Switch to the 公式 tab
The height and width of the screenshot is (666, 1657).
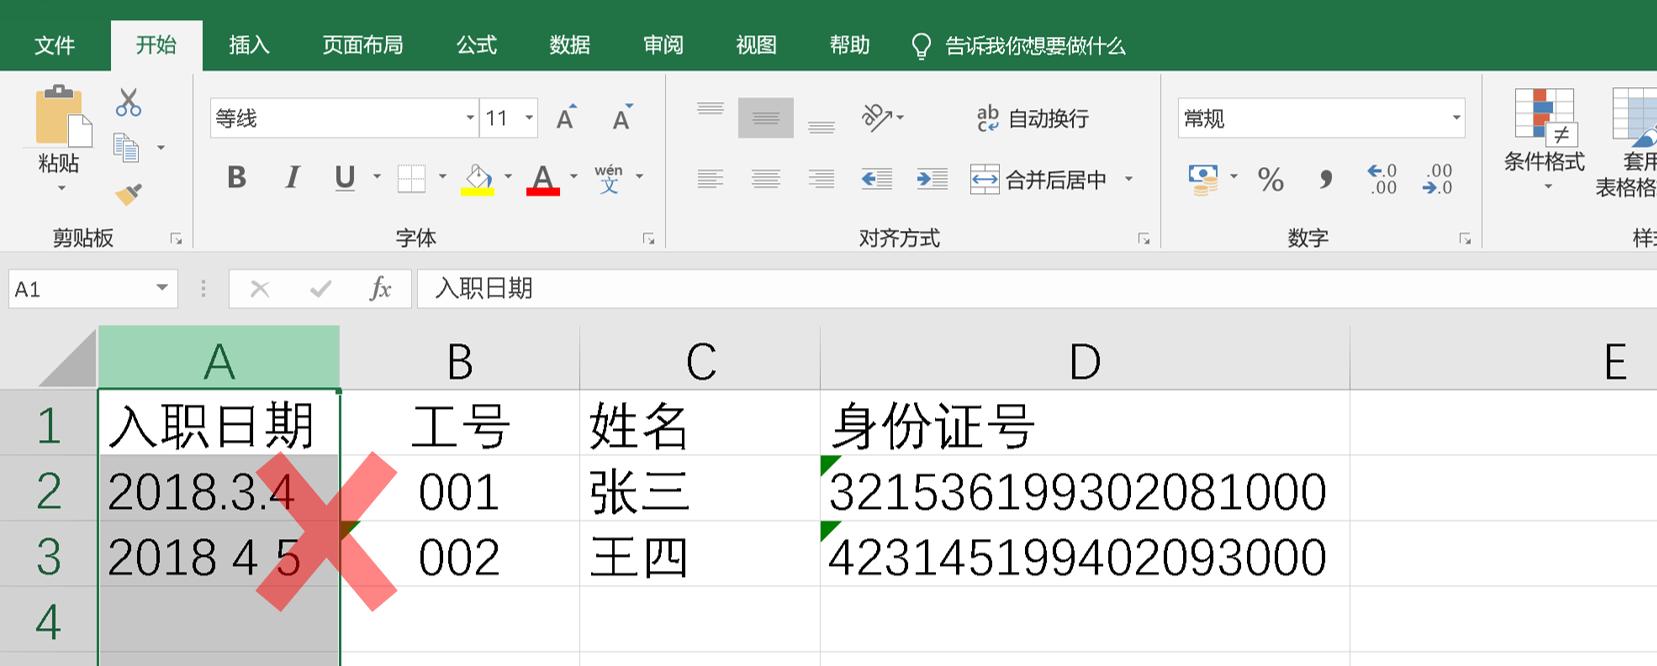point(477,45)
